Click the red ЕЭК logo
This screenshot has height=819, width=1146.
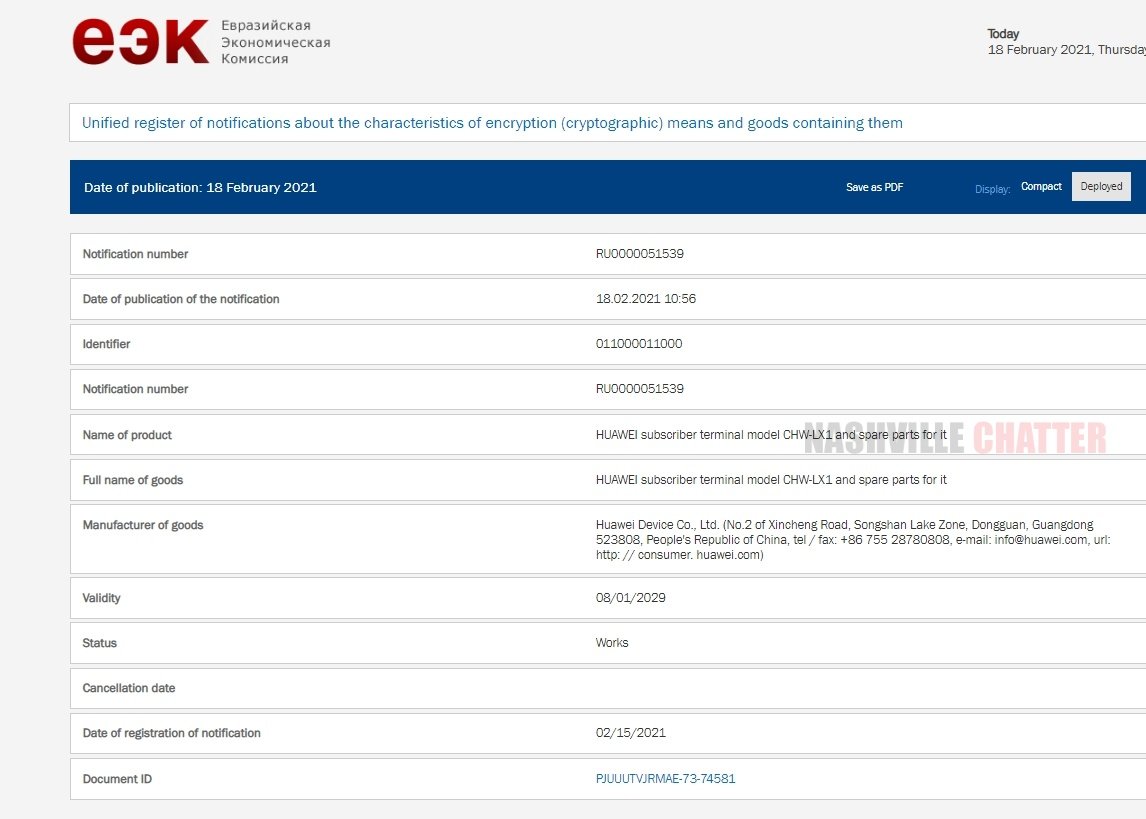[x=140, y=42]
